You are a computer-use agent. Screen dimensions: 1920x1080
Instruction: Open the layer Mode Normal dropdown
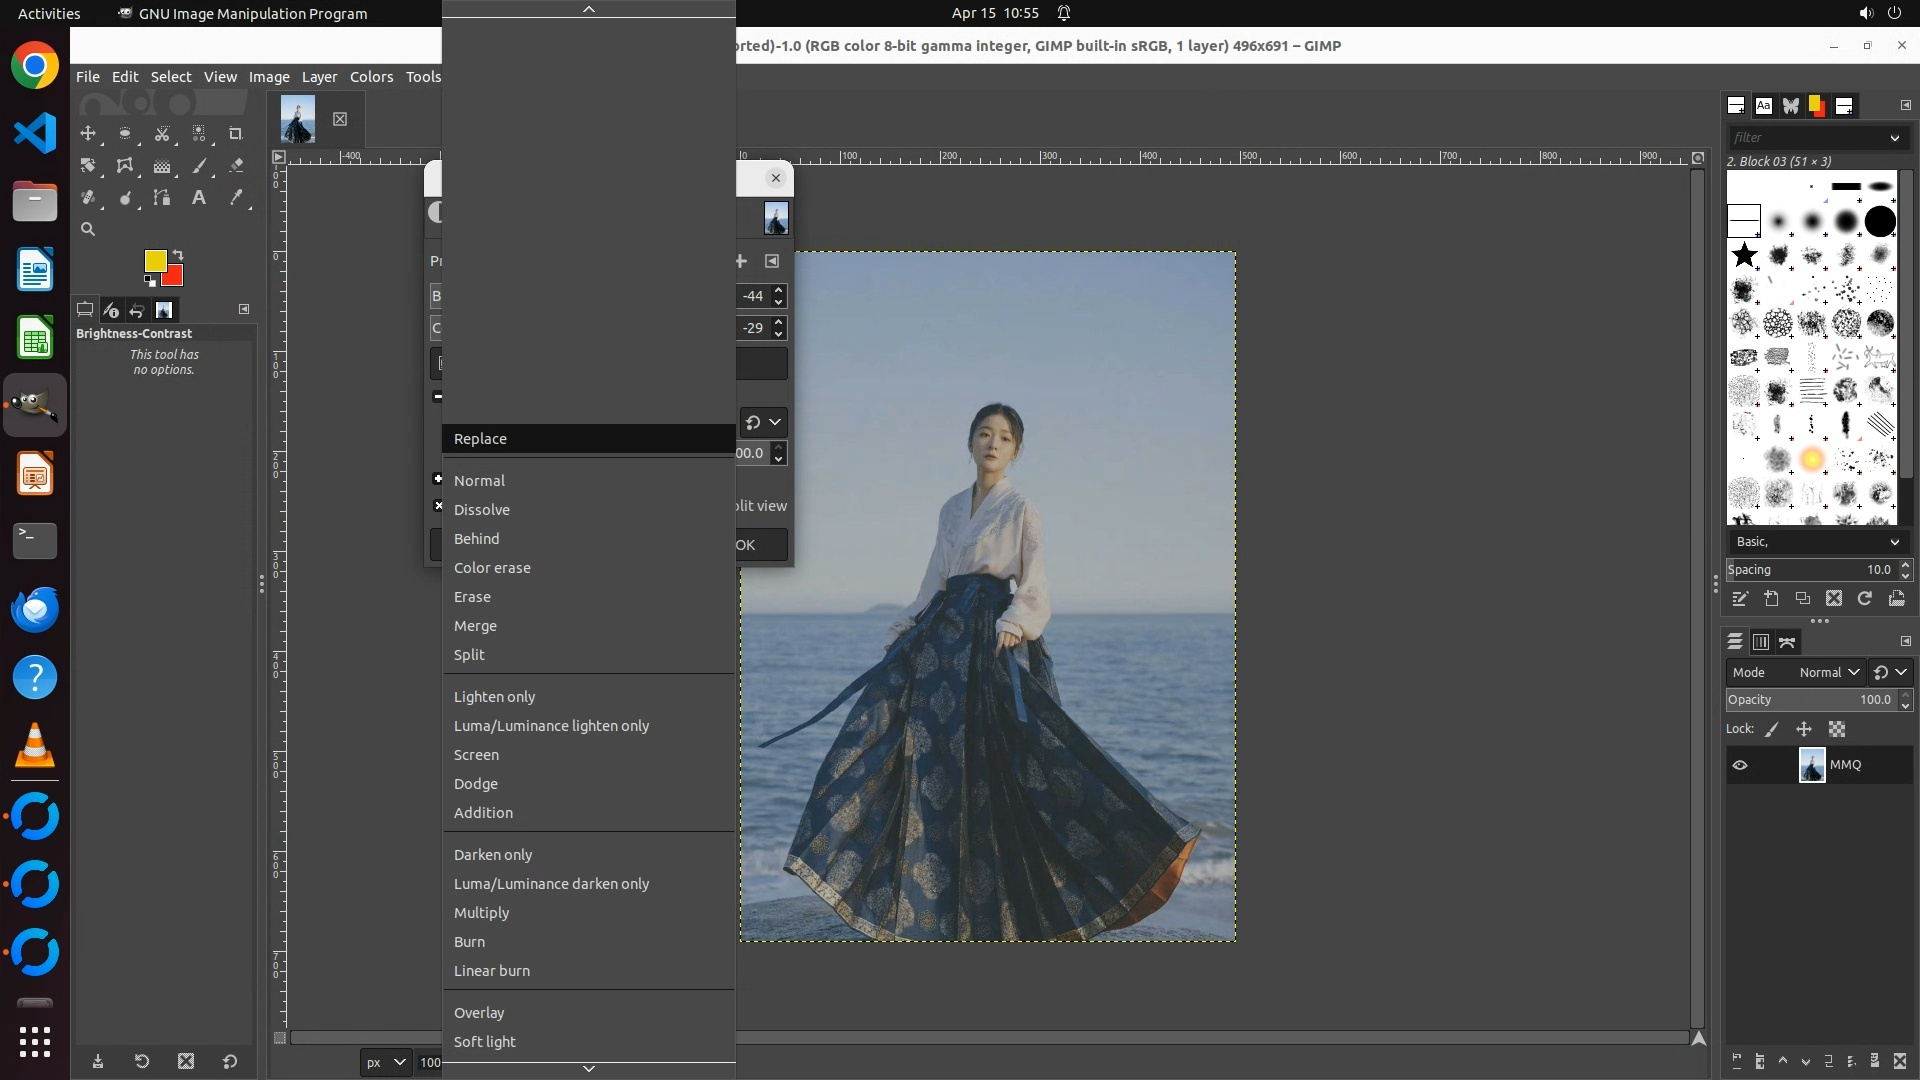click(1828, 673)
